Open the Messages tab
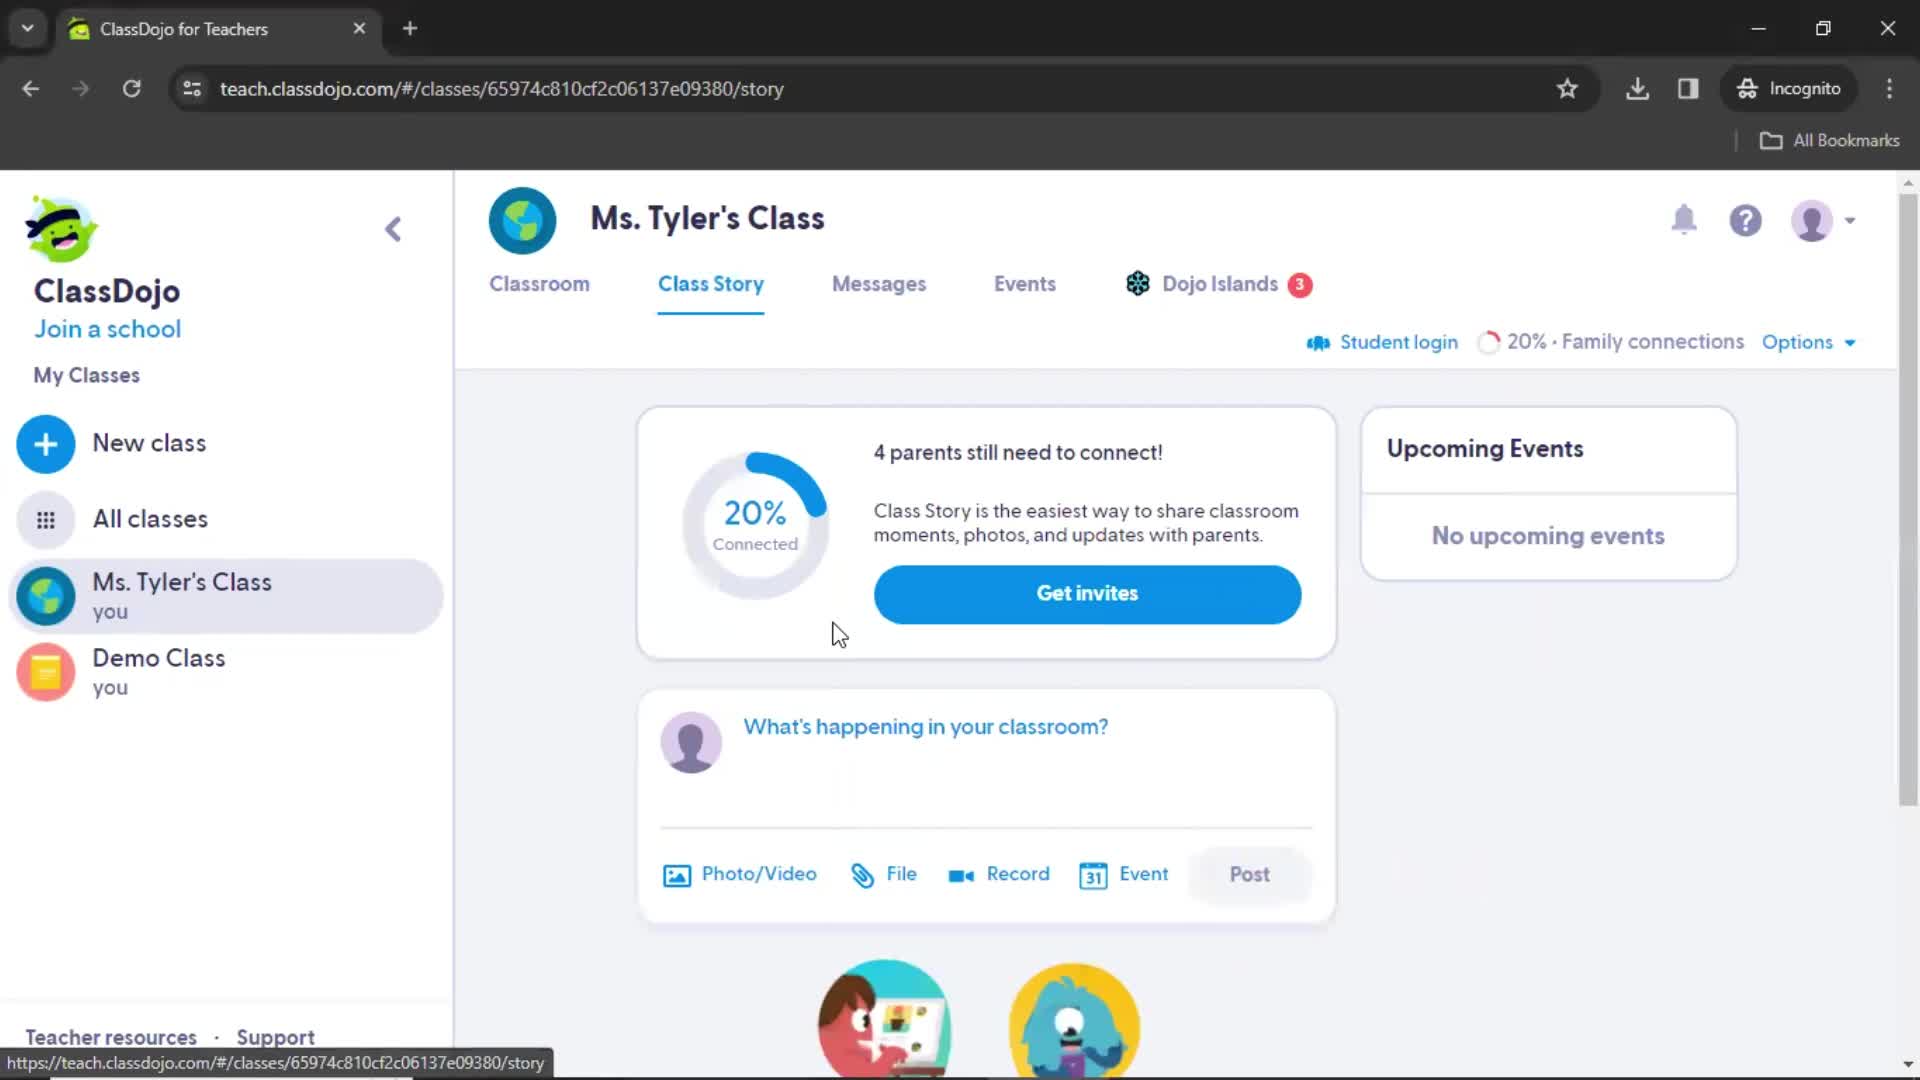1920x1080 pixels. pyautogui.click(x=879, y=284)
